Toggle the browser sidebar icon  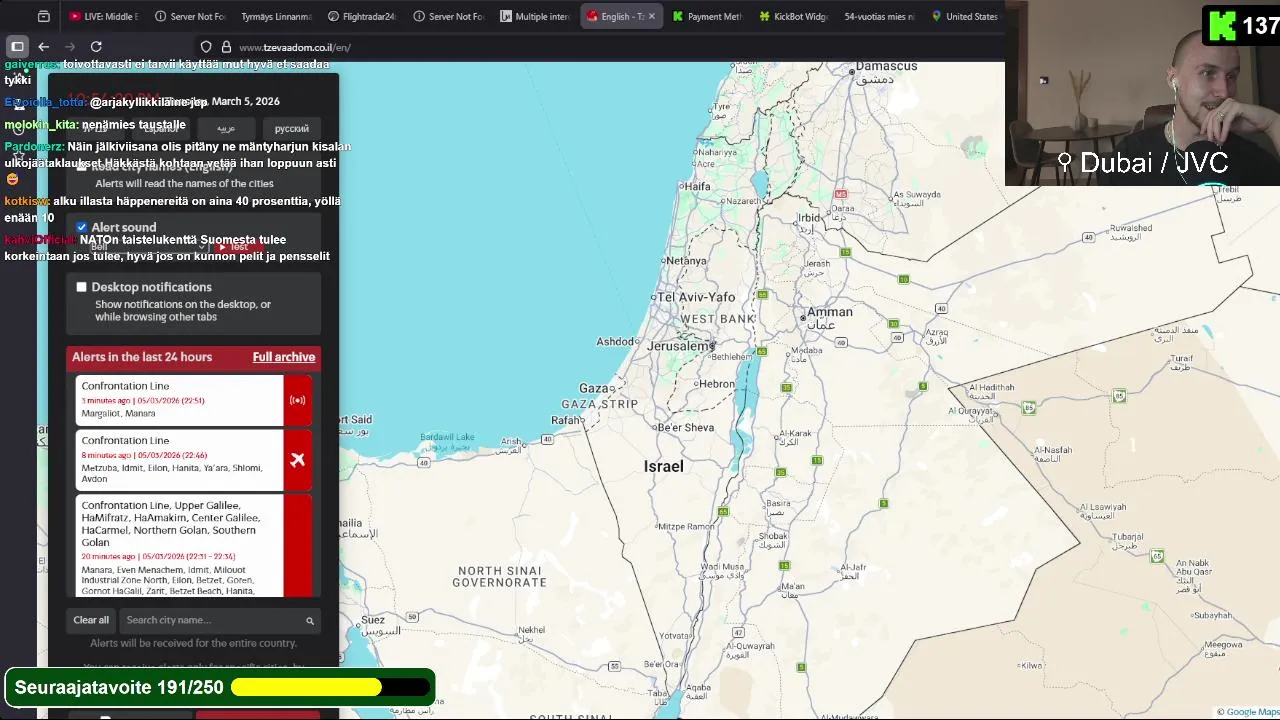(x=17, y=47)
